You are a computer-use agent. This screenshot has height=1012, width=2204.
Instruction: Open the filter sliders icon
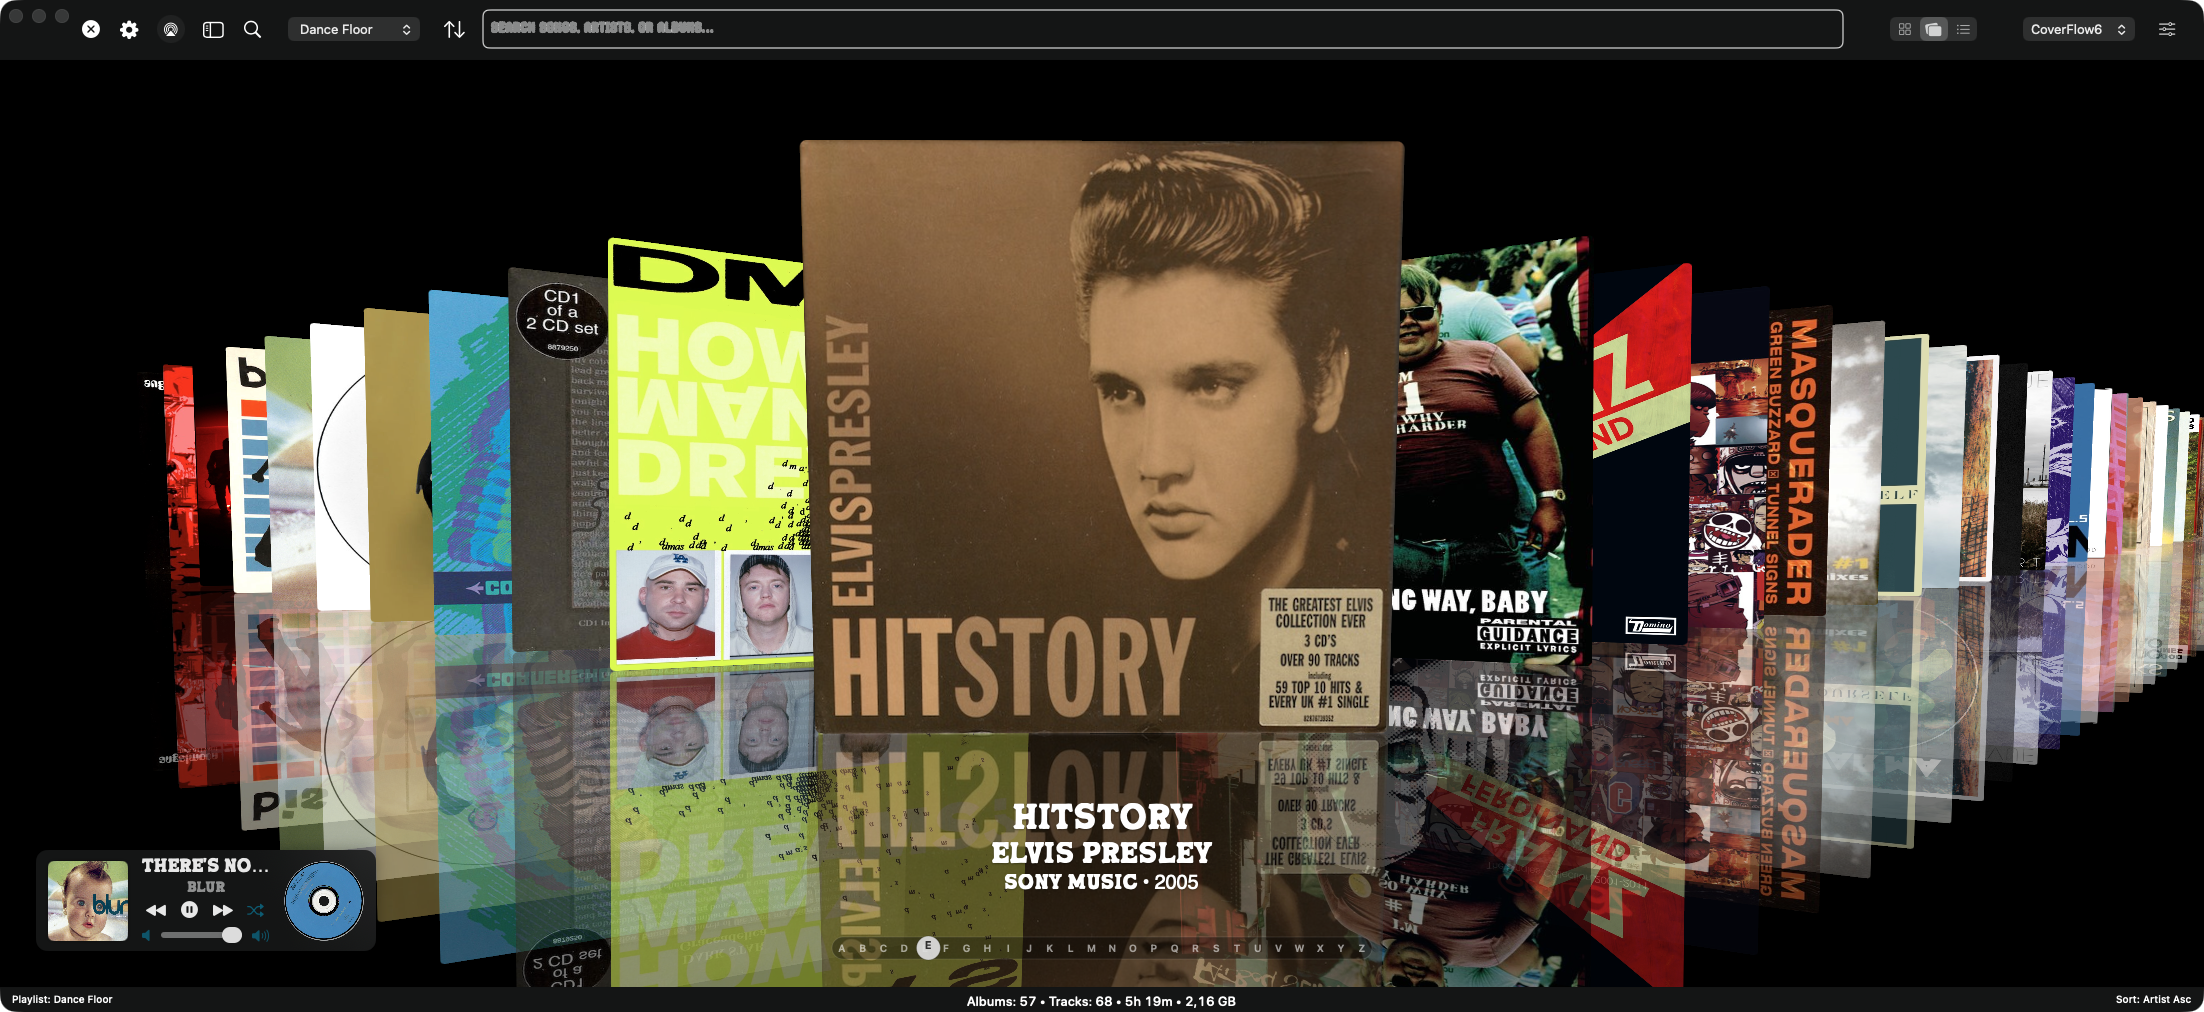(2166, 29)
